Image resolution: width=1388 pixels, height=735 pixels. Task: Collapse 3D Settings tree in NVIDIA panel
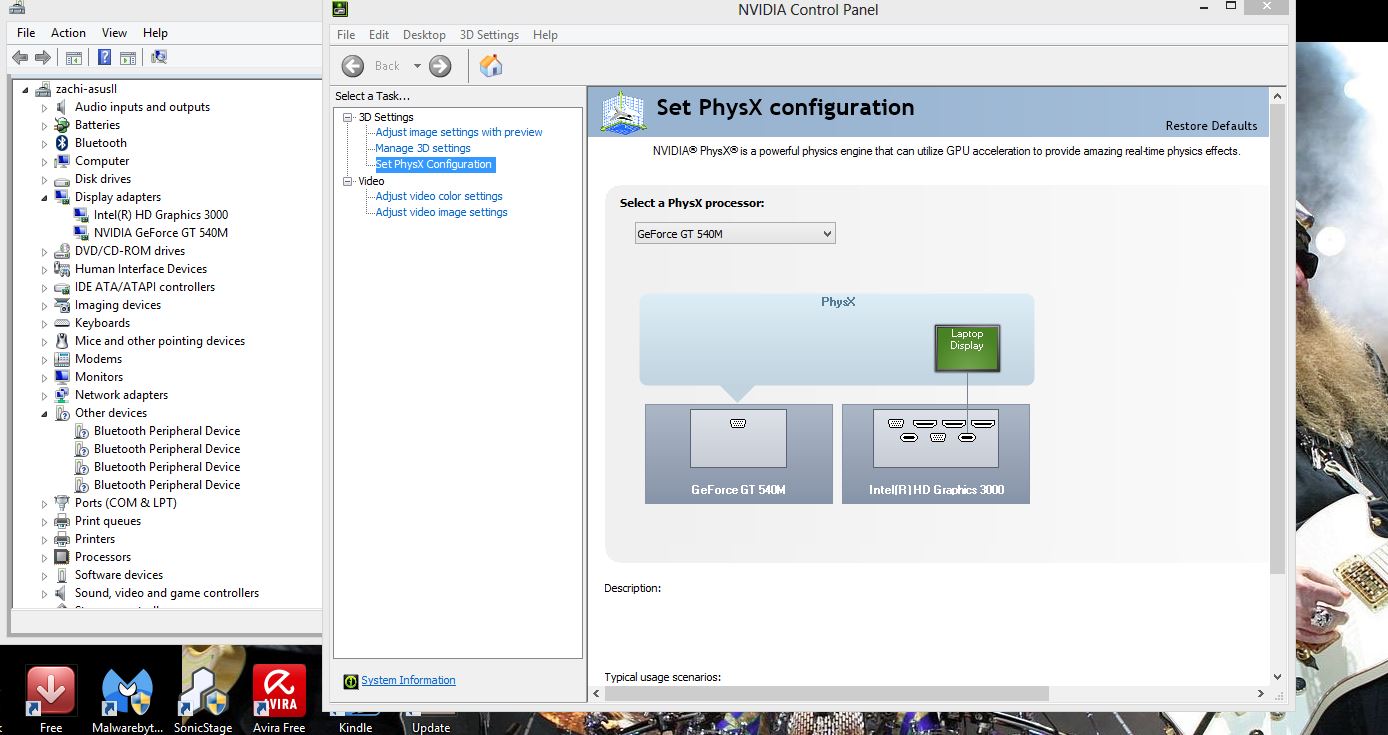(348, 117)
